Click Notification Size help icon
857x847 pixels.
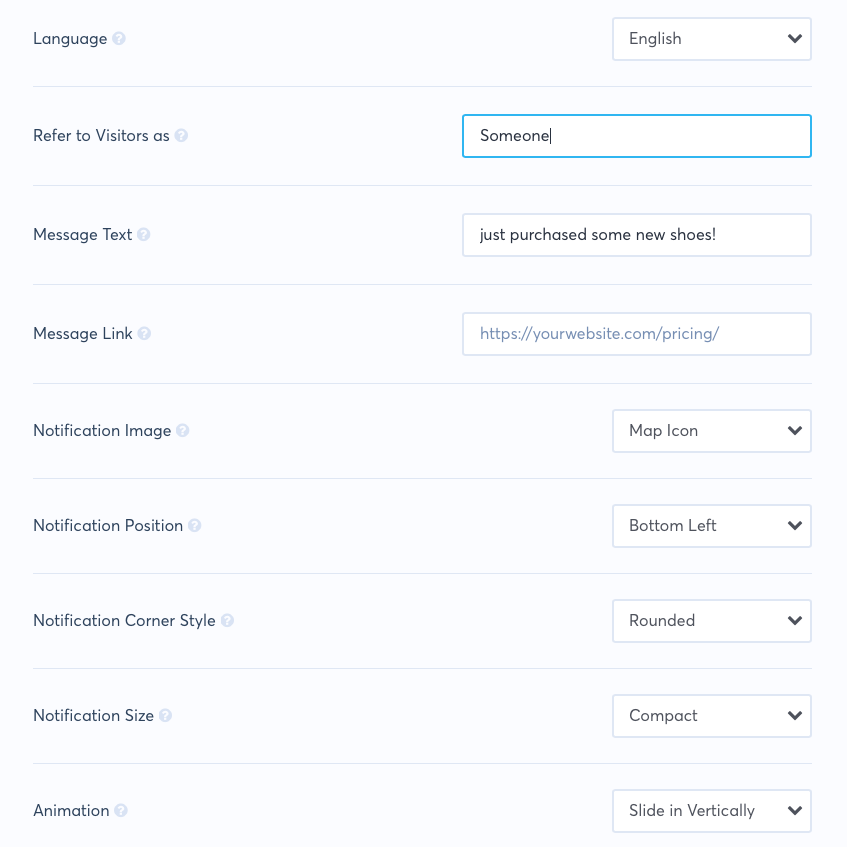click(165, 716)
